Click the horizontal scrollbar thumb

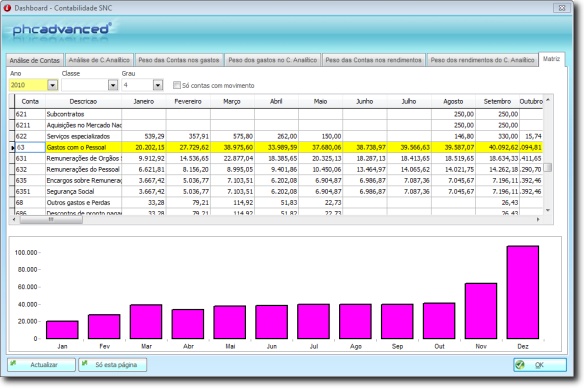tap(51, 219)
